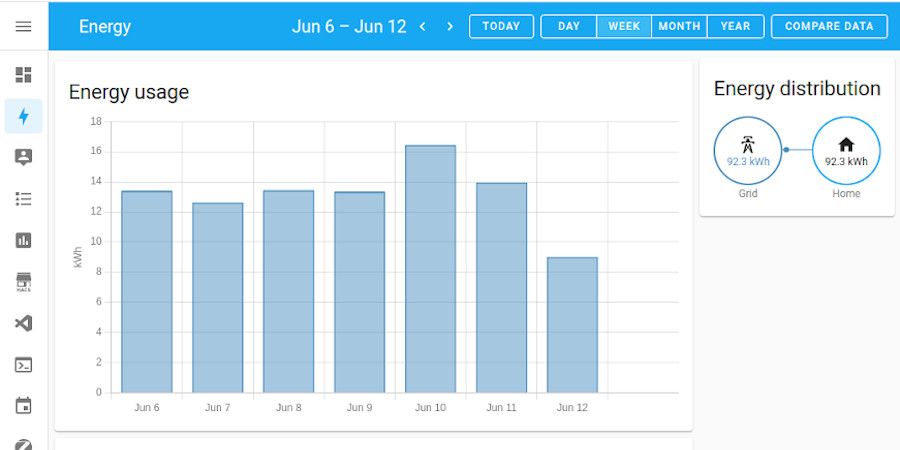Click the Home energy circle
The width and height of the screenshot is (900, 450).
pyautogui.click(x=846, y=151)
